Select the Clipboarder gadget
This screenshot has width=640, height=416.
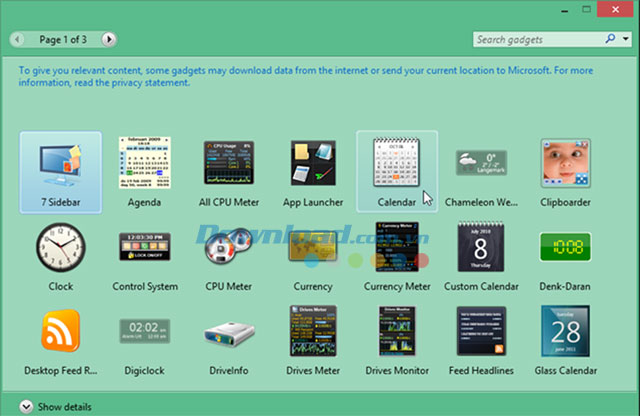point(565,172)
